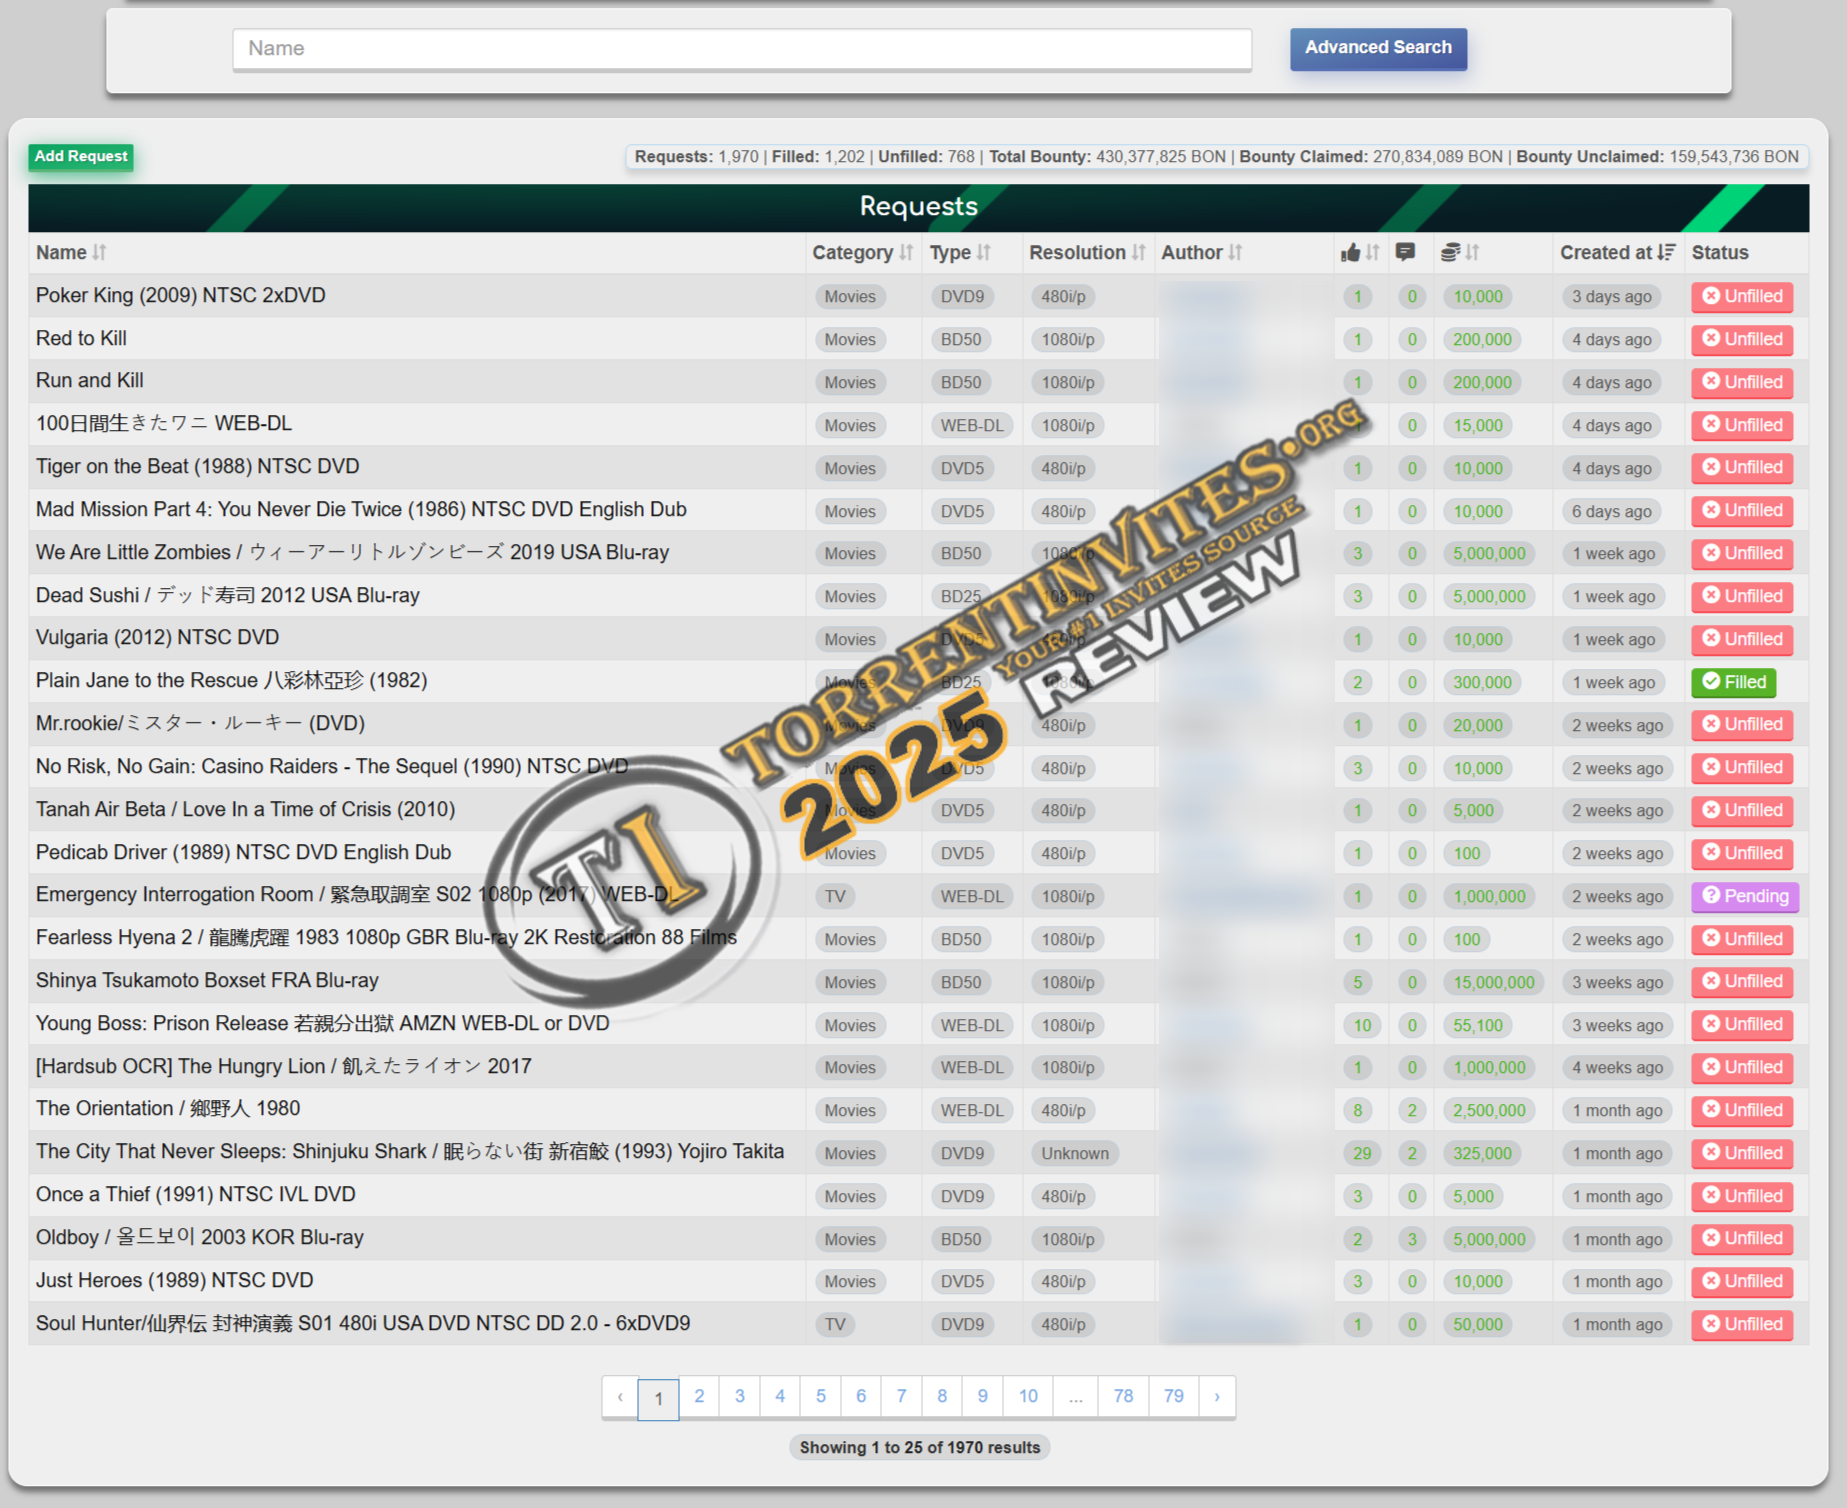This screenshot has width=1847, height=1508.
Task: Click Filled status badge for Plain Jane
Action: click(1733, 682)
